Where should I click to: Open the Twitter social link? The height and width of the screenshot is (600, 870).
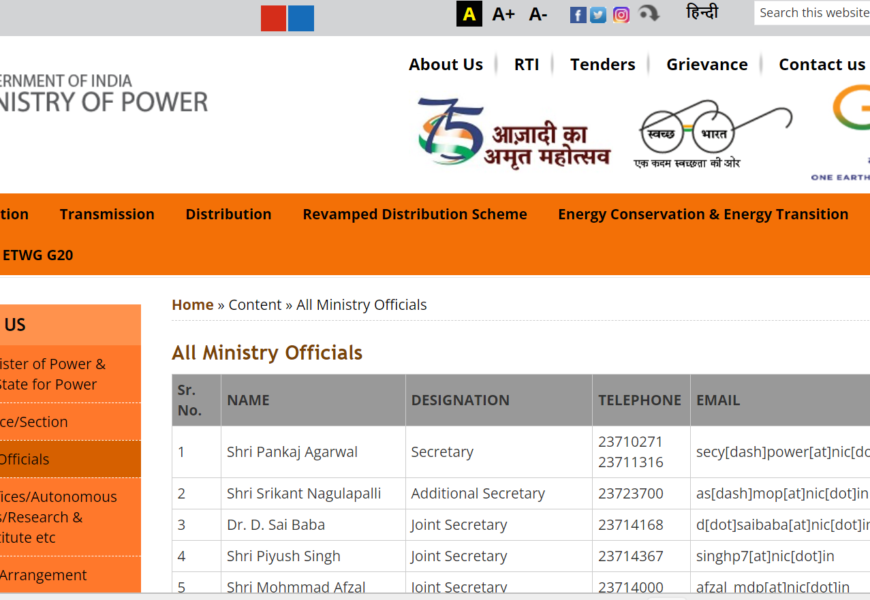pos(598,14)
